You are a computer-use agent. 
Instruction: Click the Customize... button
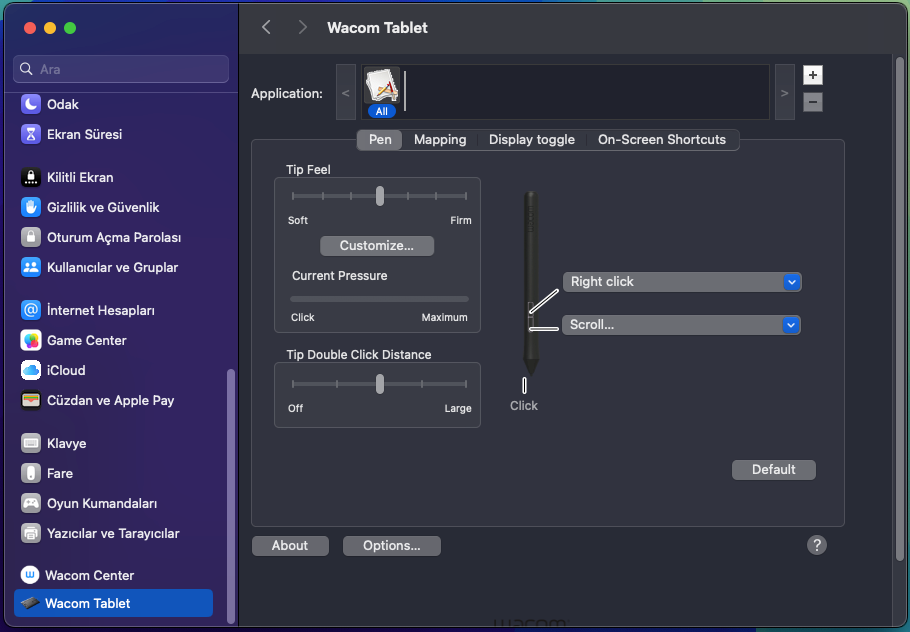[377, 245]
